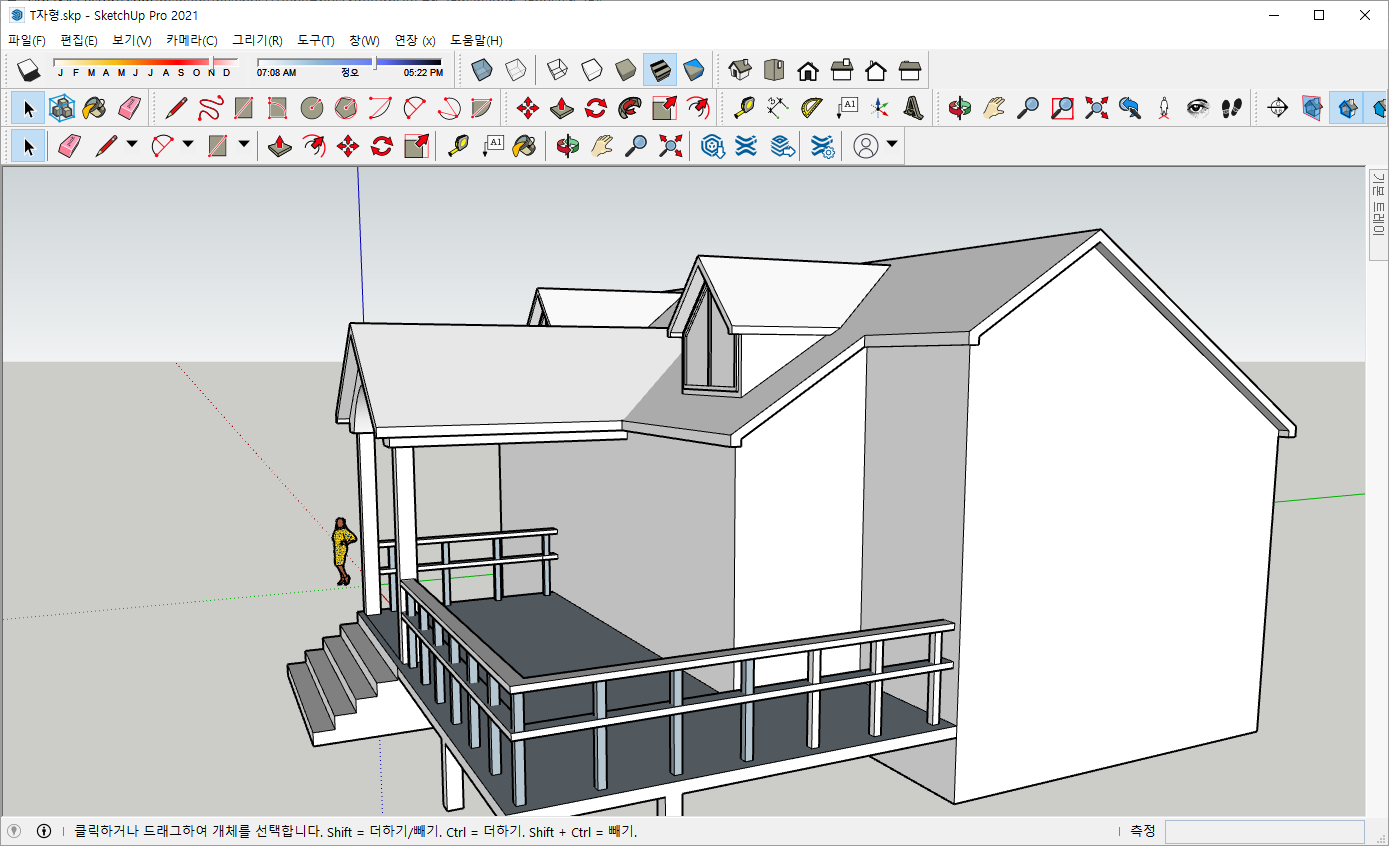Screen dimensions: 1389x846
Task: Click Send to LayOut icon
Action: pyautogui.click(x=783, y=147)
